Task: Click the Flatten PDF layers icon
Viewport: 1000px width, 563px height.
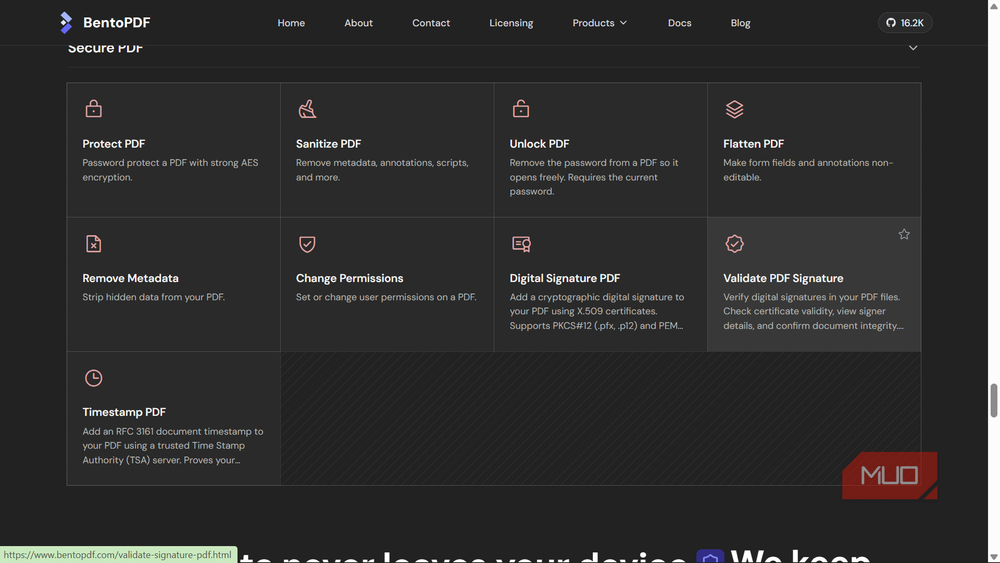Action: [x=735, y=109]
